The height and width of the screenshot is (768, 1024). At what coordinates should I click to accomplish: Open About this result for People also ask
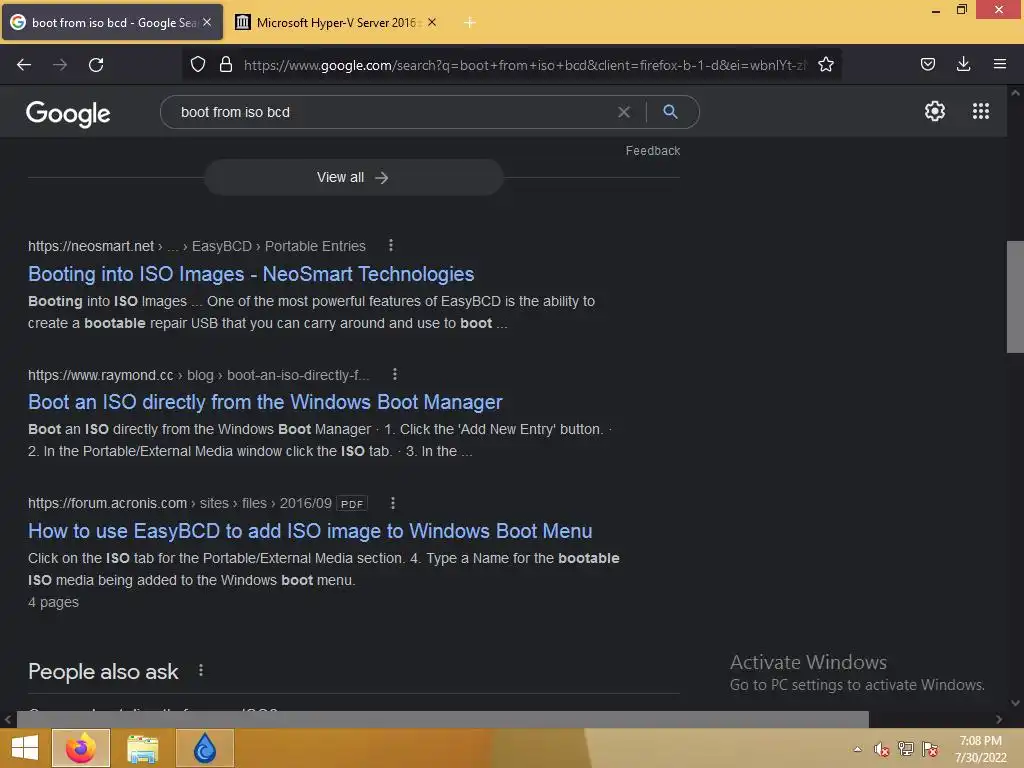click(200, 671)
